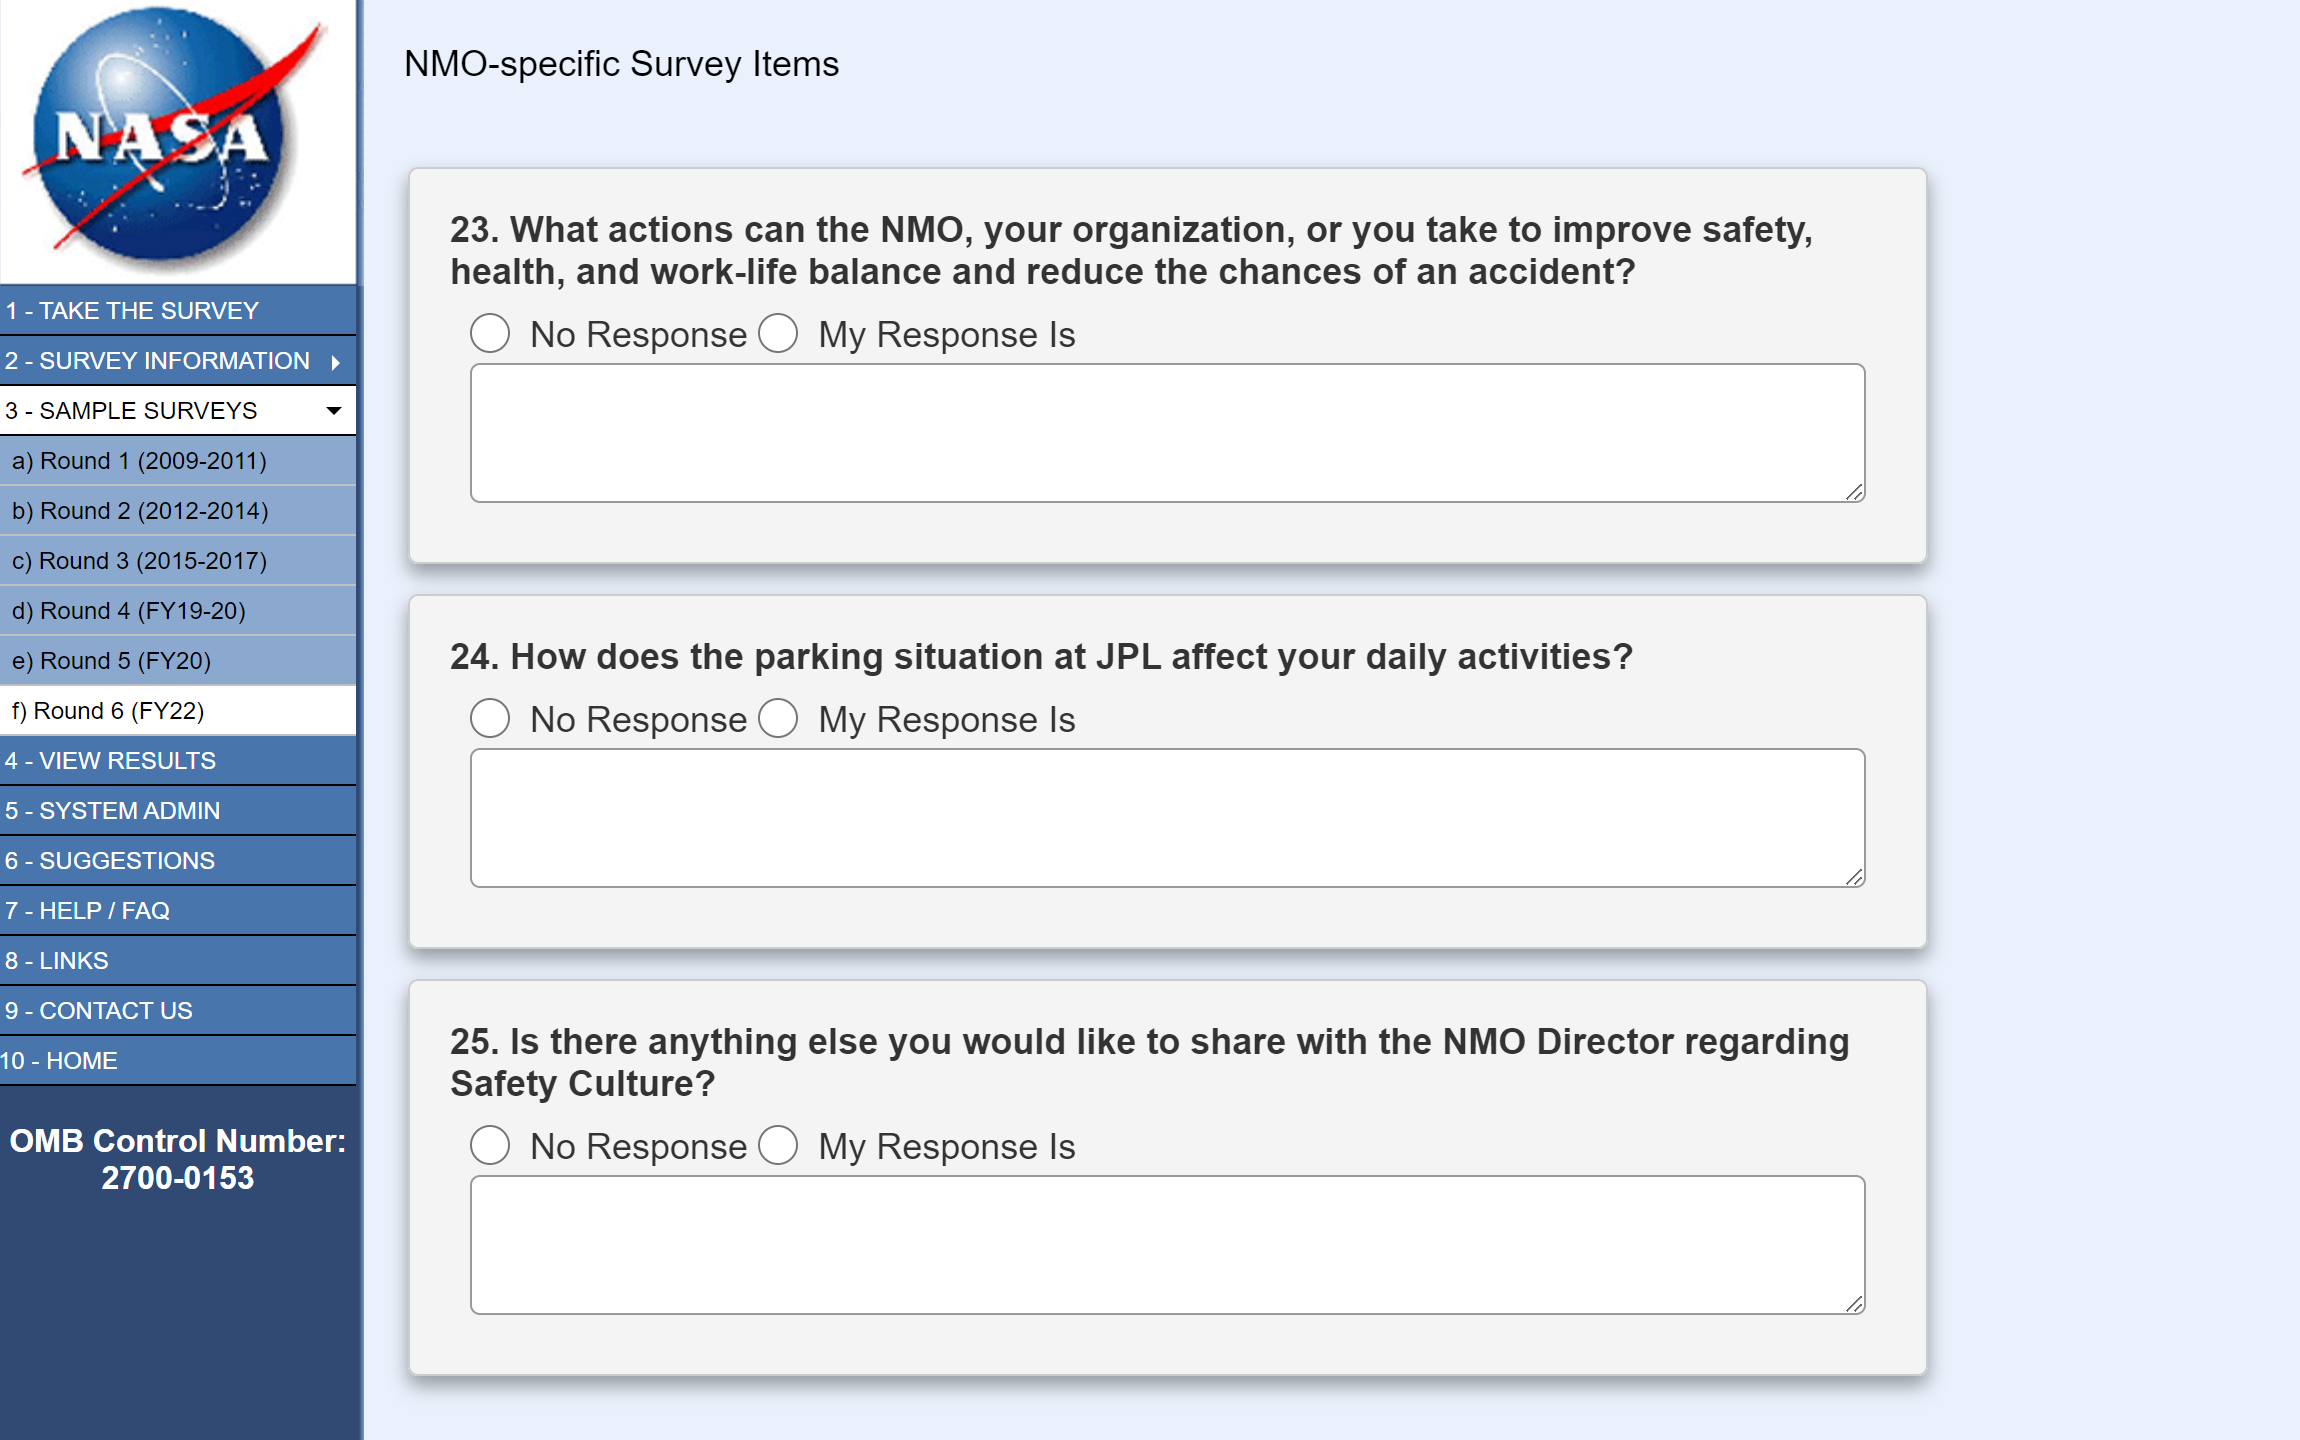Open Round 4 (FY19-20) sample survey
2300x1440 pixels.
coord(128,611)
